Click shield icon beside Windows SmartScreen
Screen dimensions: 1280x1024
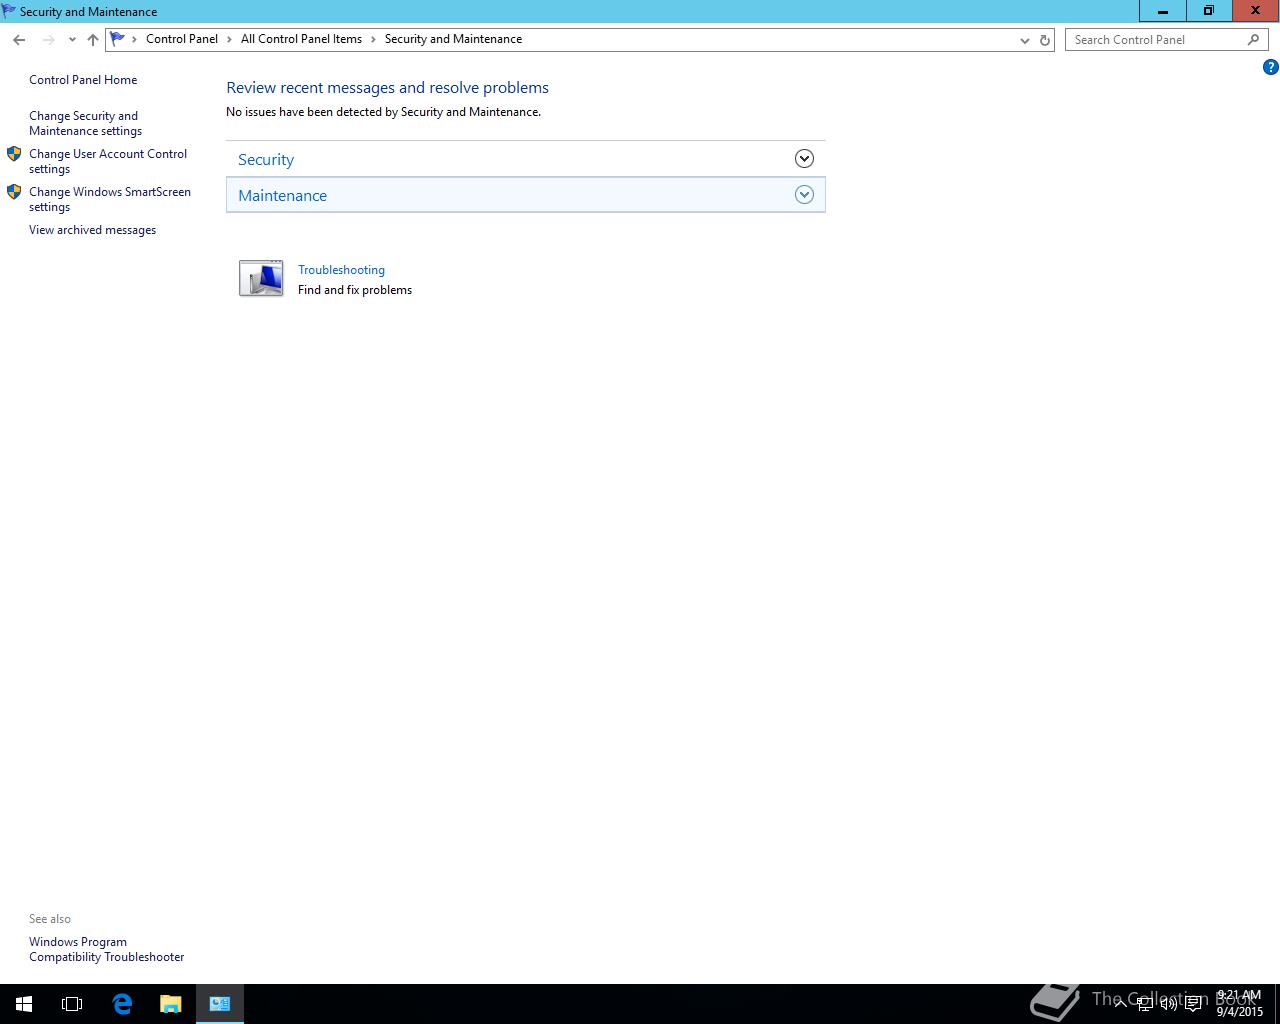click(14, 192)
